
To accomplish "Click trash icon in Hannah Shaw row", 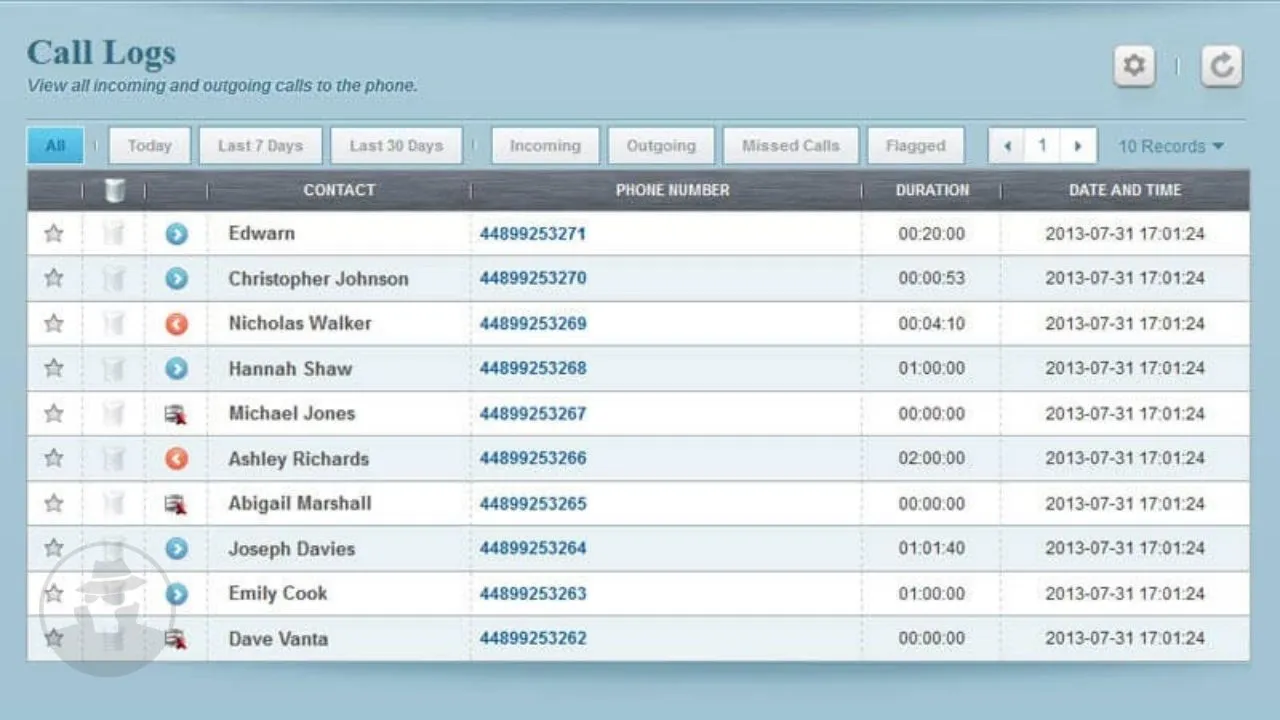I will (x=114, y=369).
